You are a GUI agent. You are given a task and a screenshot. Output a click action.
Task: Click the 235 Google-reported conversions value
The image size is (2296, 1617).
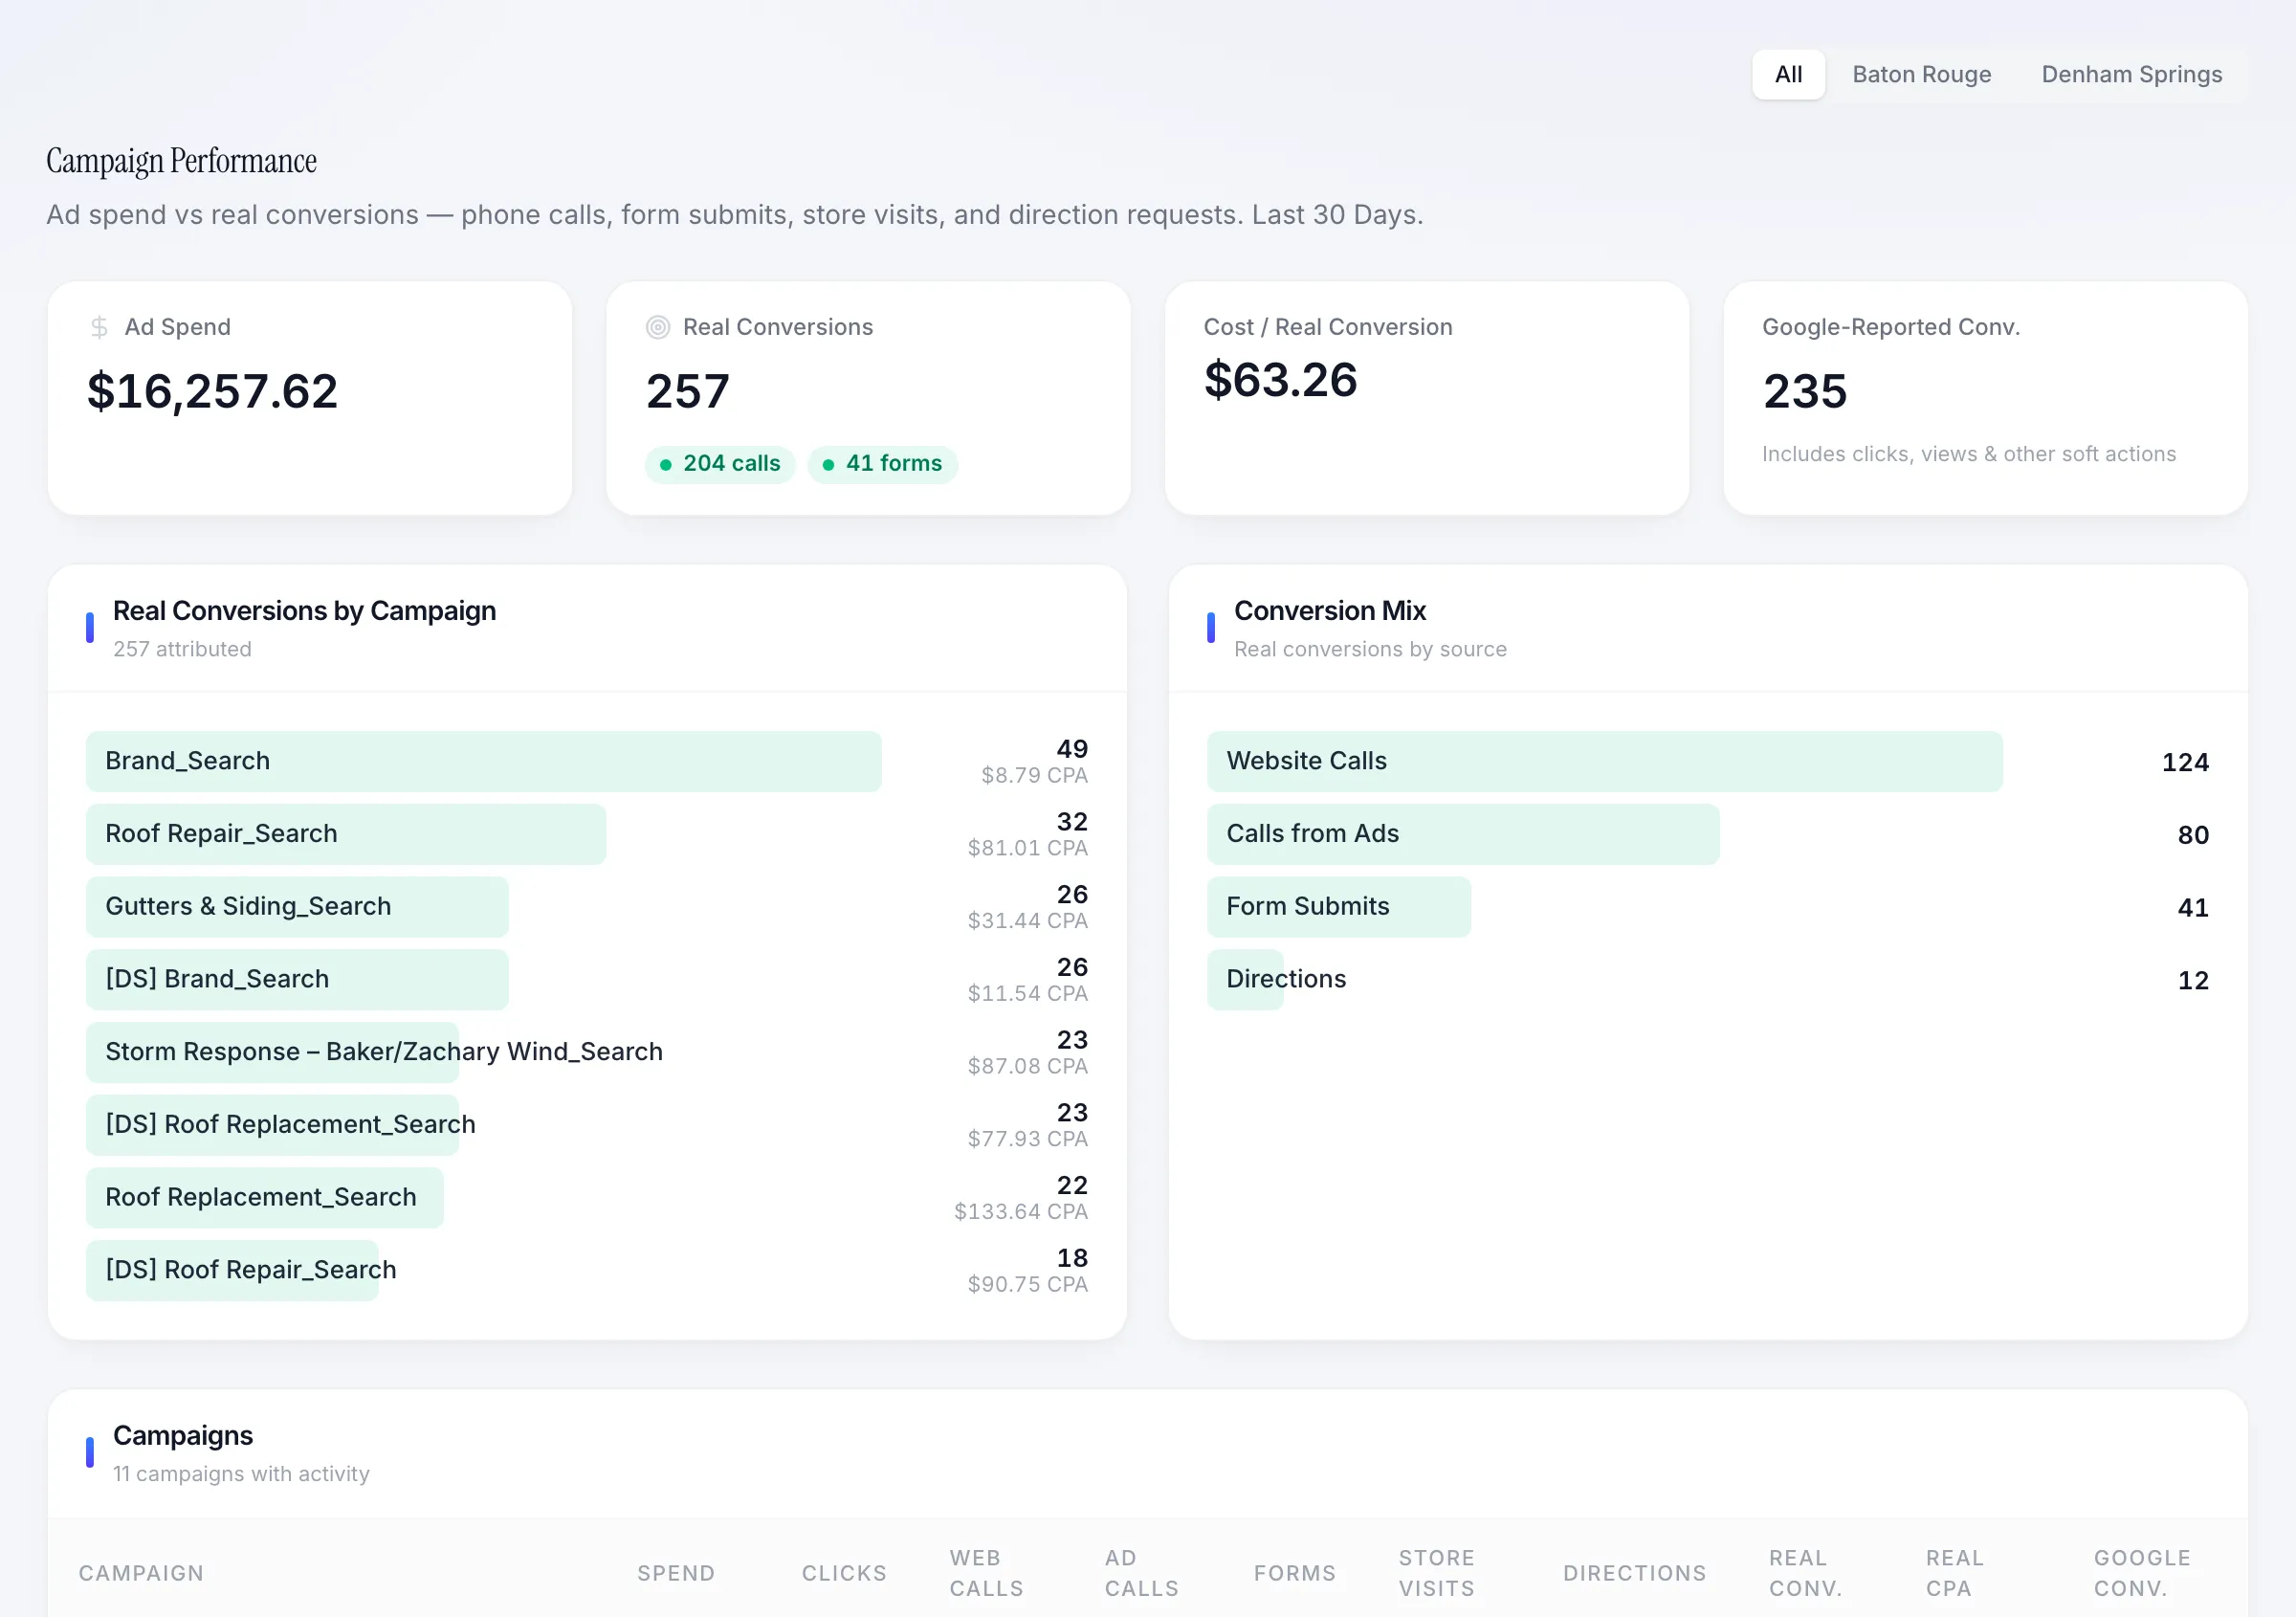[1805, 391]
